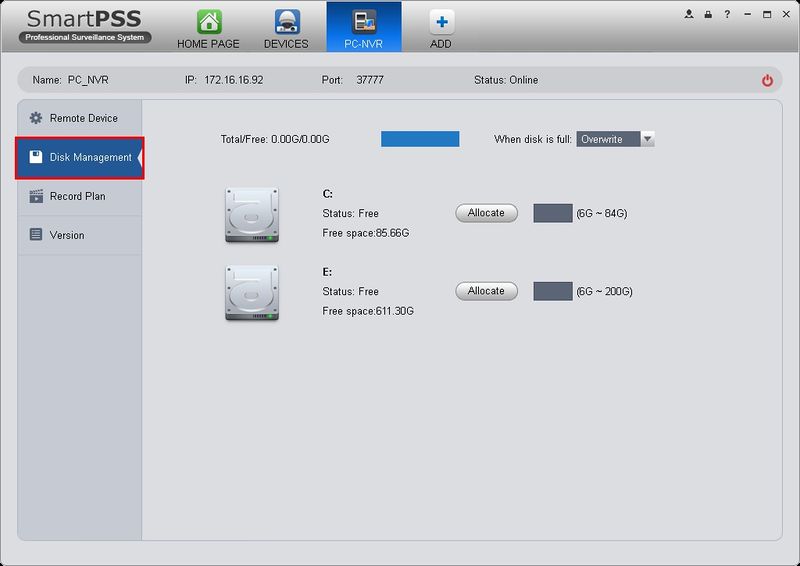Click Allocate for drive C:
Viewport: 800px width, 566px height.
[486, 213]
